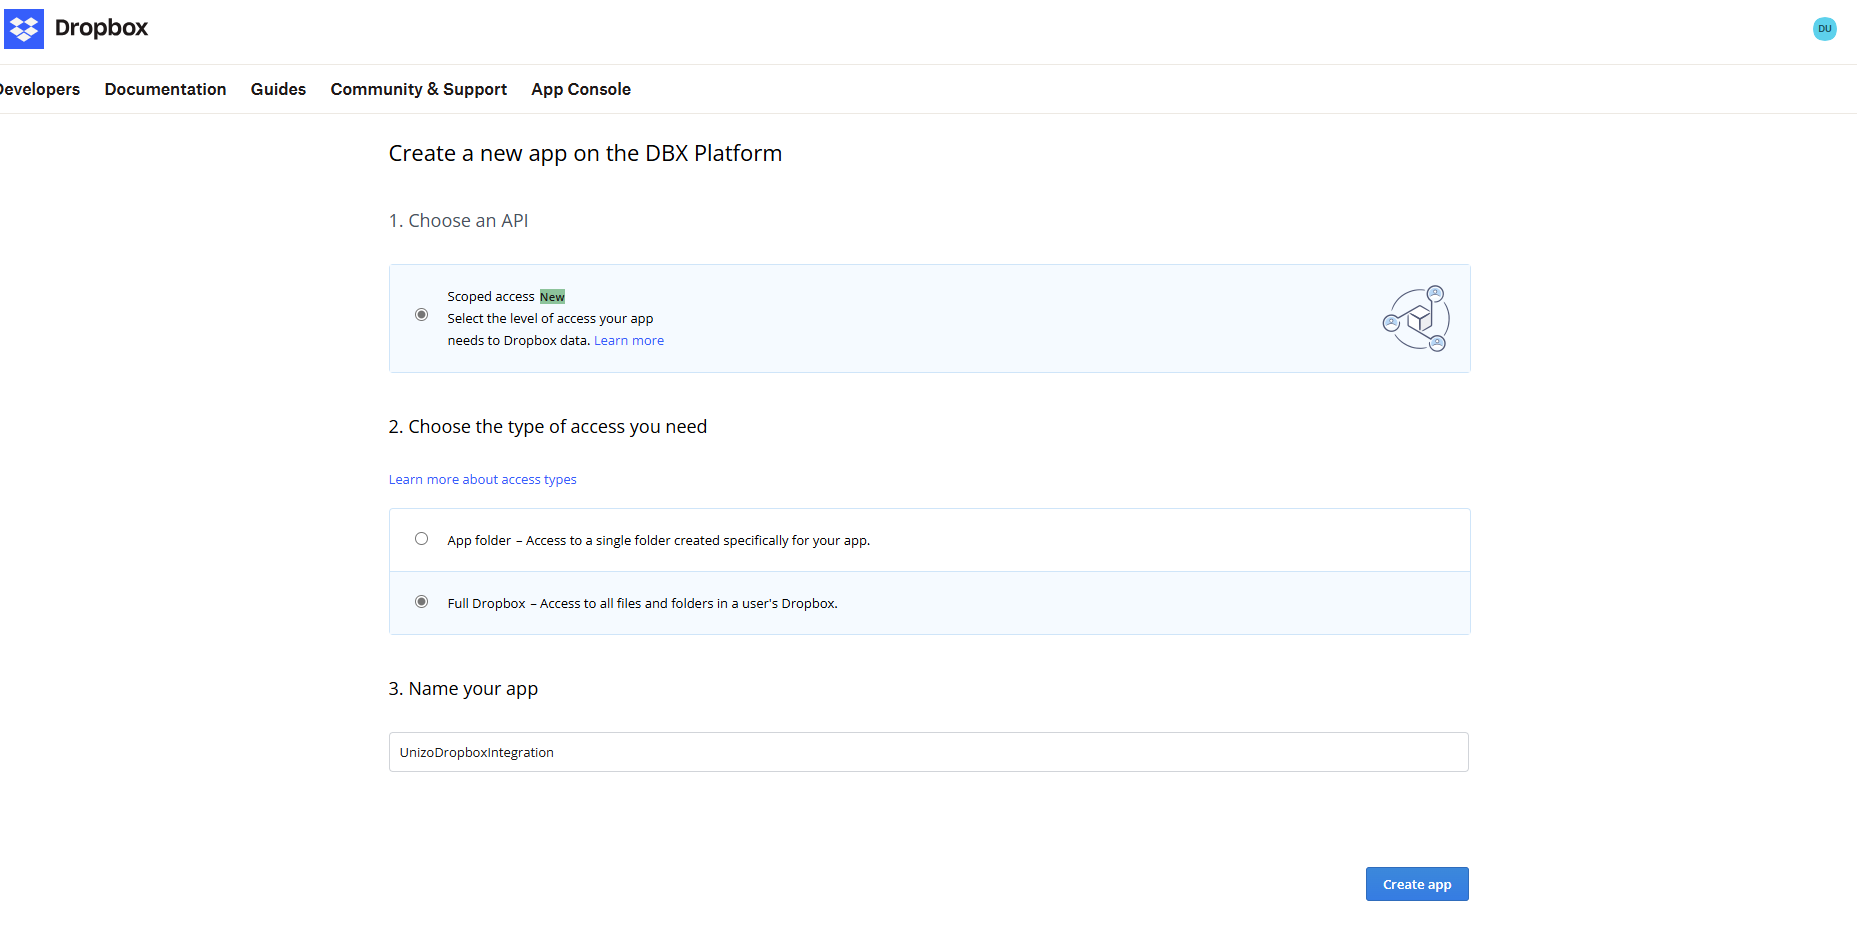Open the DU user account avatar
1857x928 pixels.
coord(1825,28)
